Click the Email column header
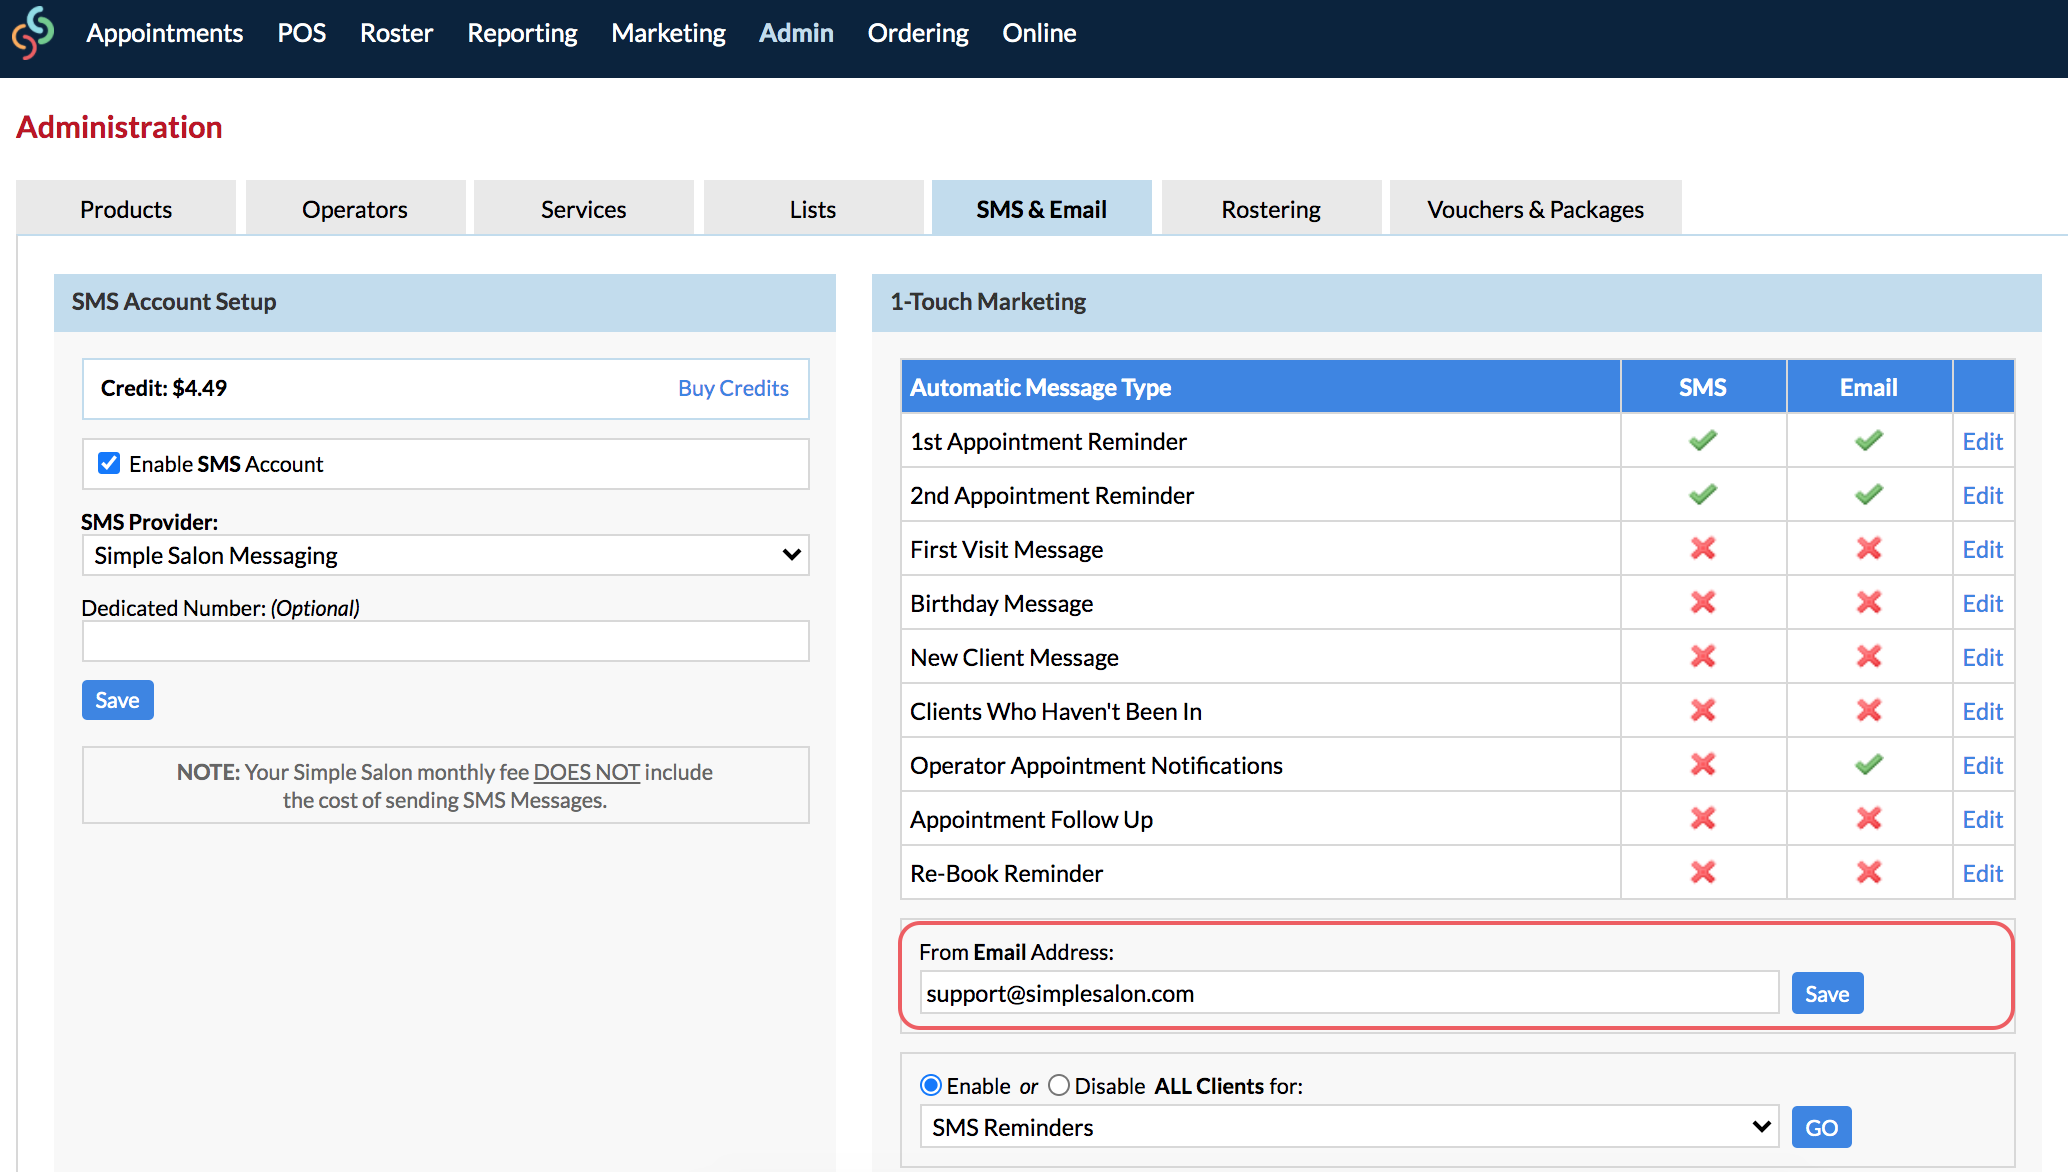Screen dimensions: 2068x1172 click(1869, 387)
